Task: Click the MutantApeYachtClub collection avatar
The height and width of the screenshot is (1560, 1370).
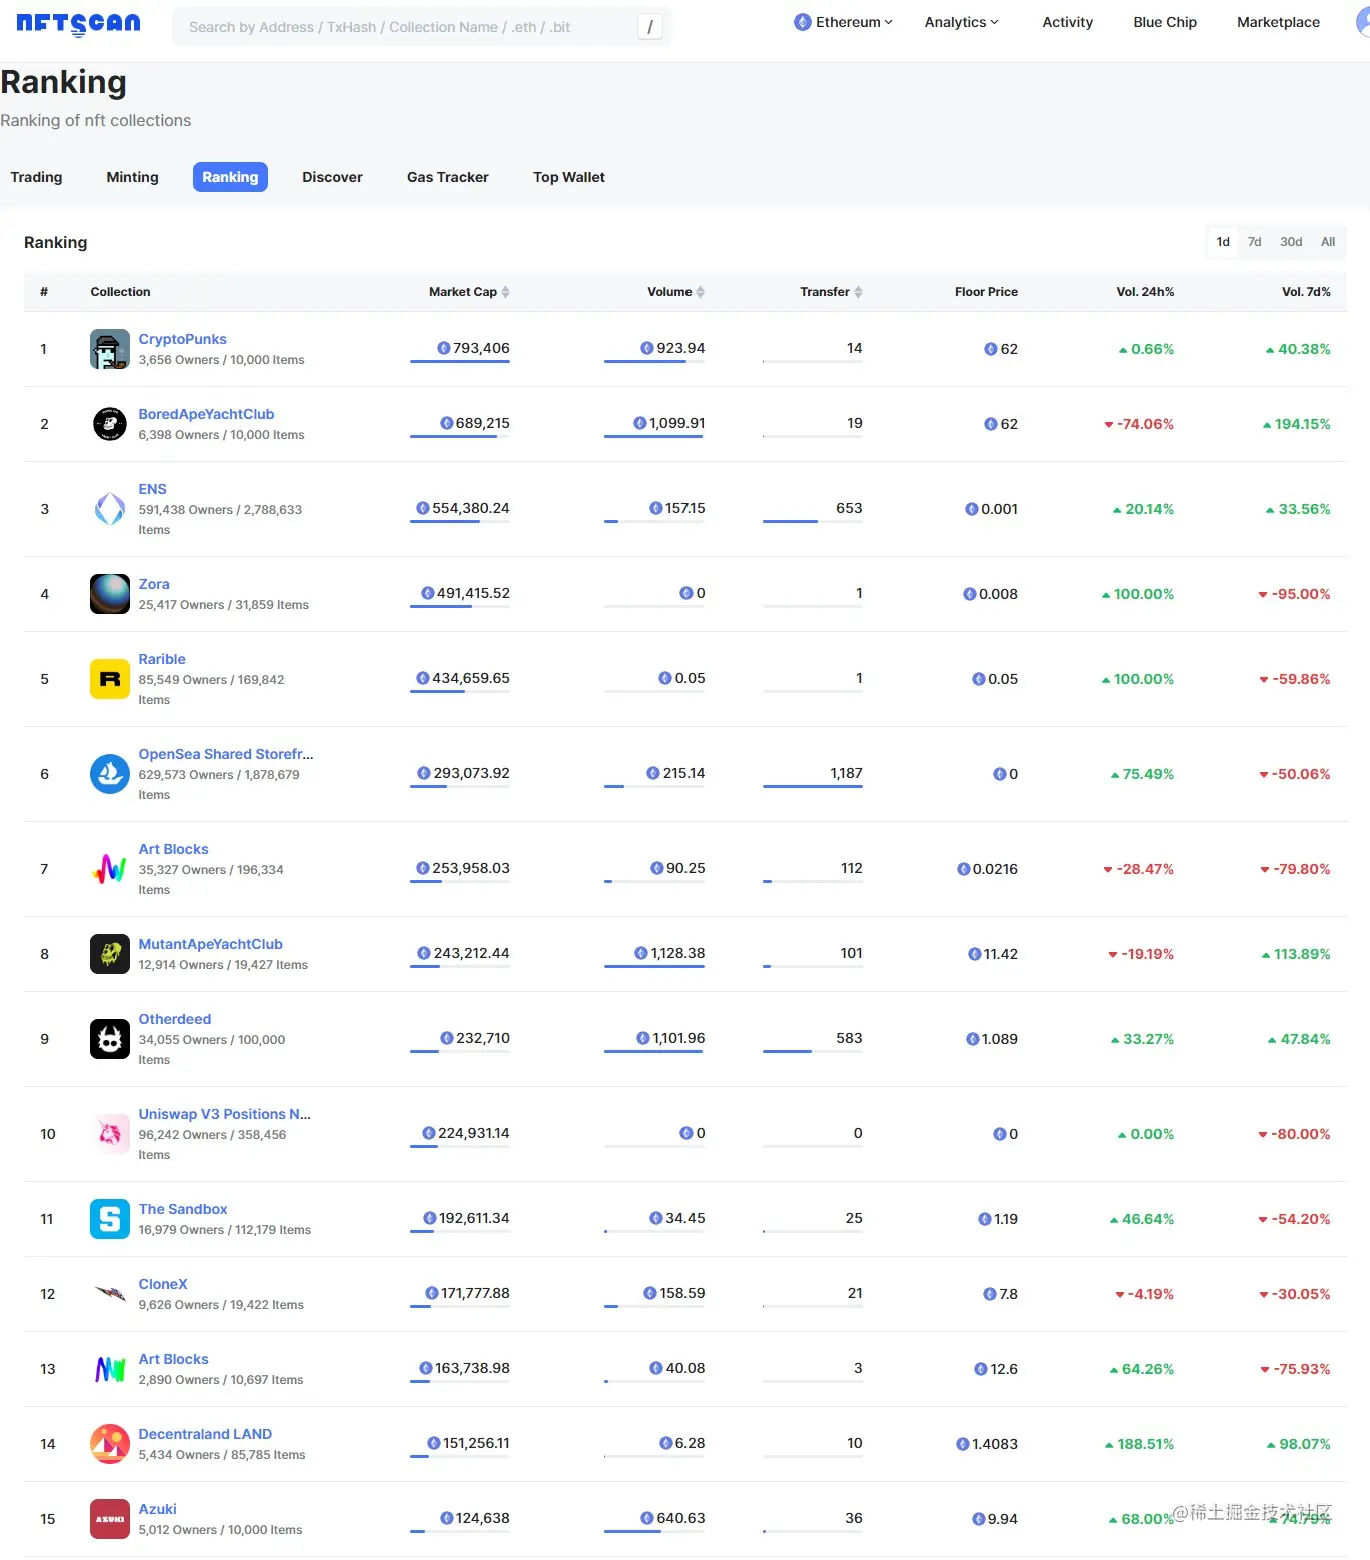Action: [x=110, y=954]
